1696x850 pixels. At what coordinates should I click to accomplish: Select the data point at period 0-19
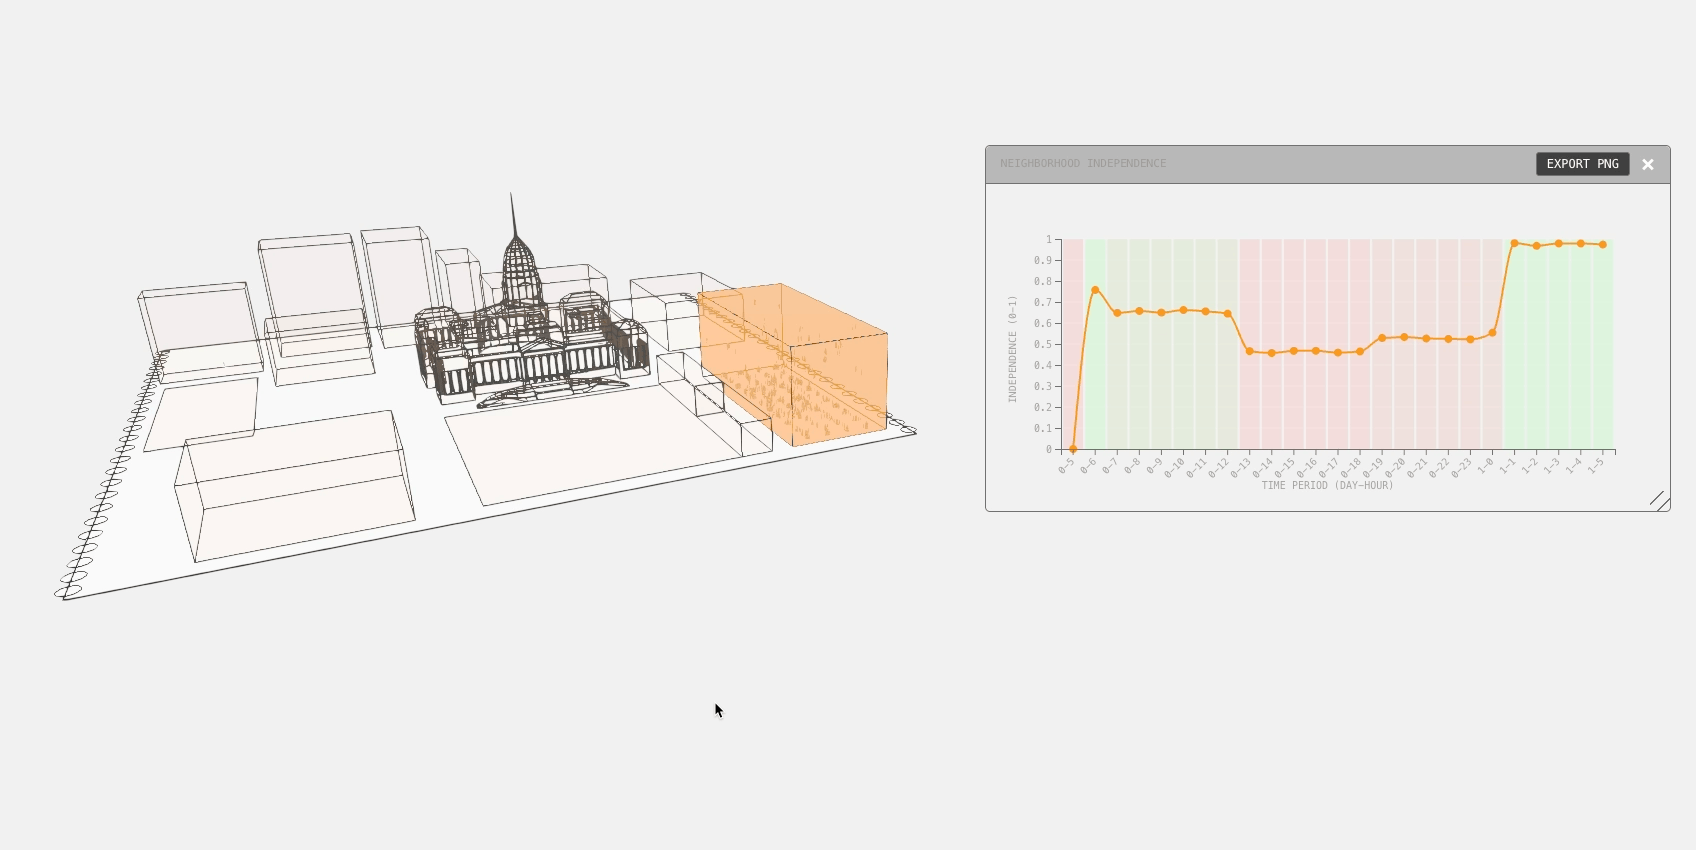point(1382,338)
